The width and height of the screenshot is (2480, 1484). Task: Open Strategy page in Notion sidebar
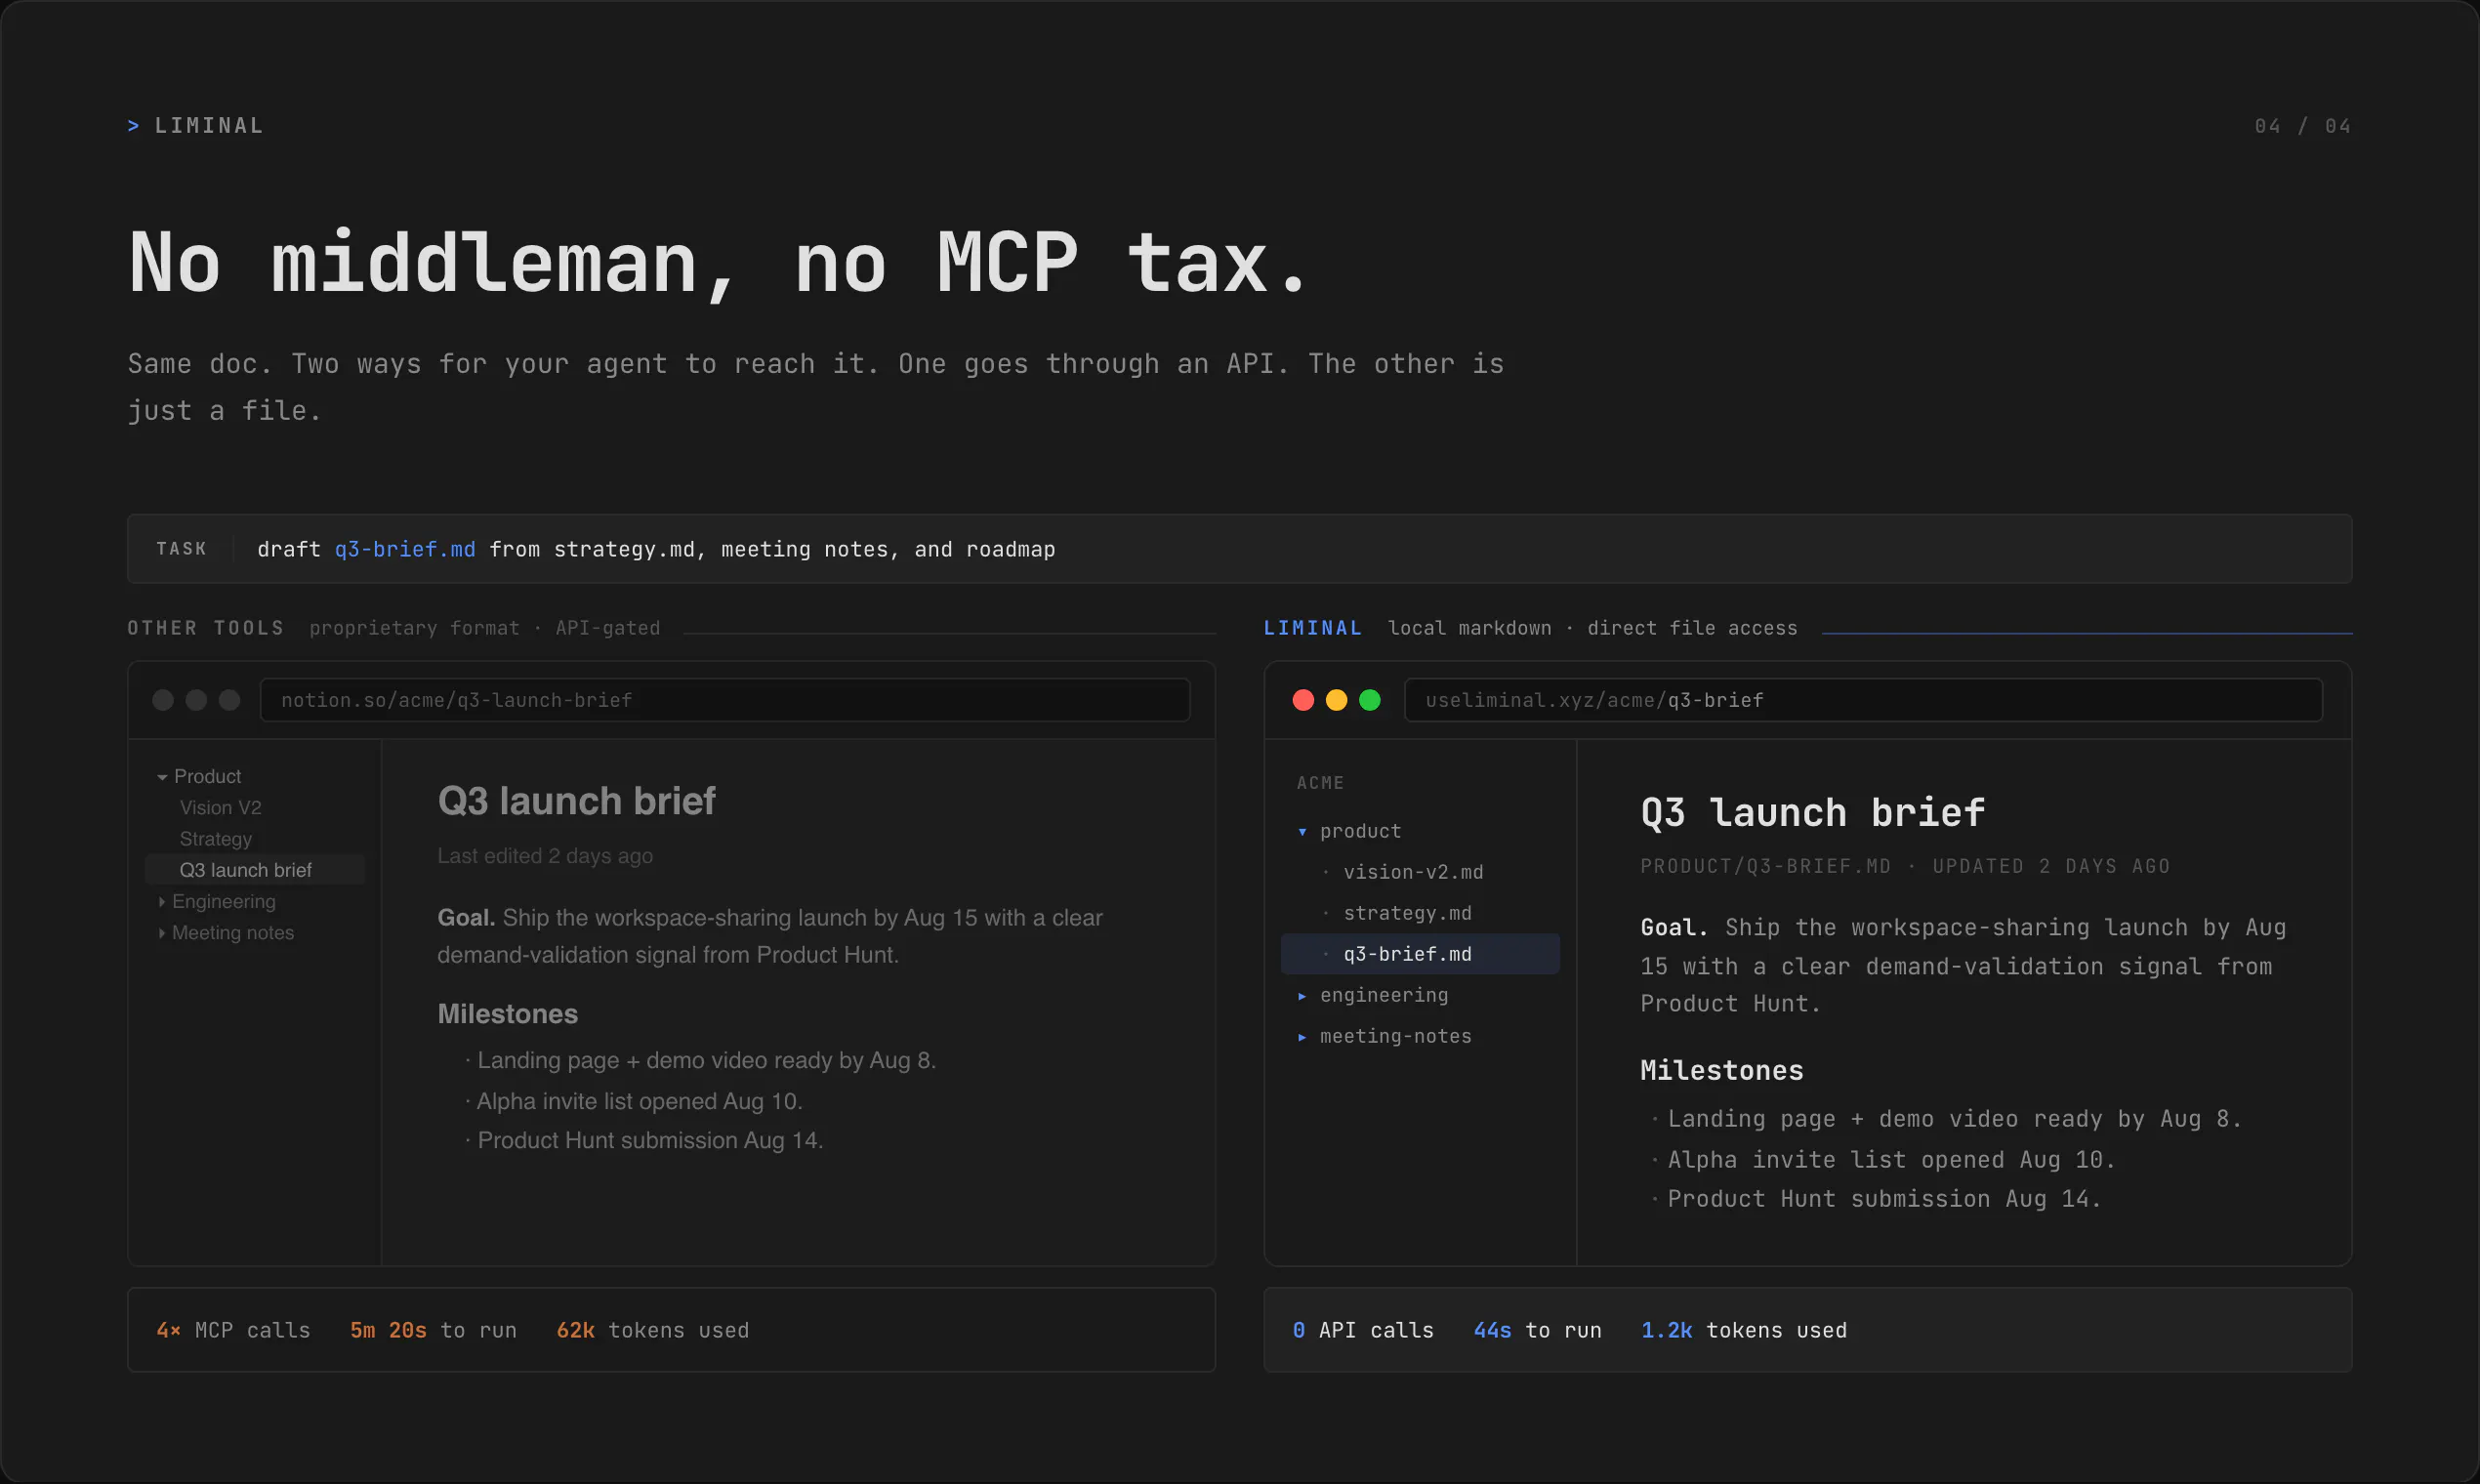click(215, 839)
